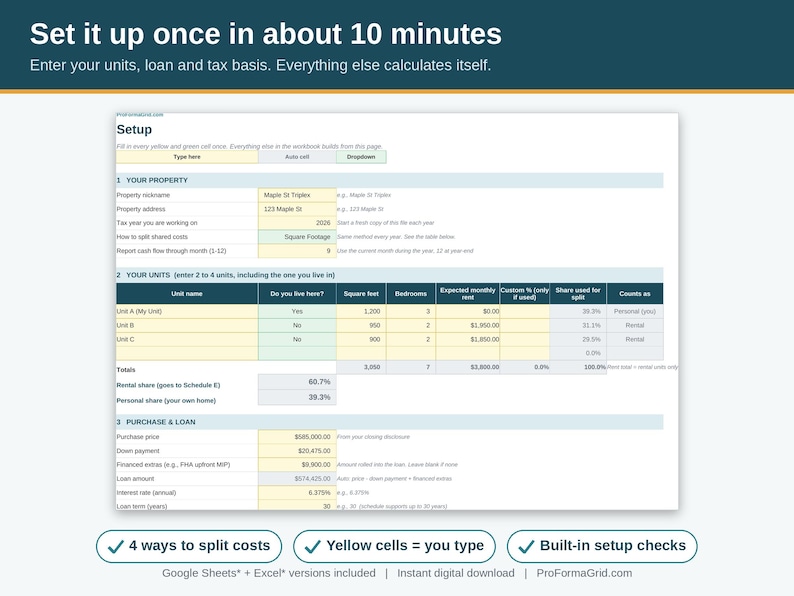
Task: Click the Personal share value 39.3%
Action: coord(297,397)
